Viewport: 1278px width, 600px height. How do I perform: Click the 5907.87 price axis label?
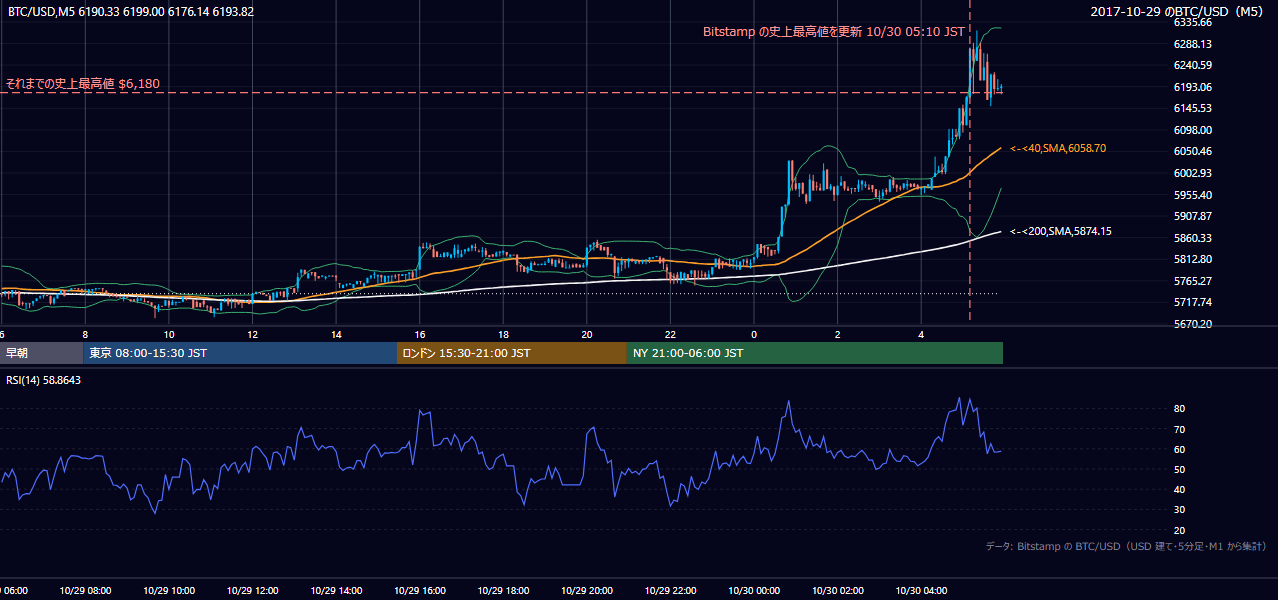point(1192,216)
